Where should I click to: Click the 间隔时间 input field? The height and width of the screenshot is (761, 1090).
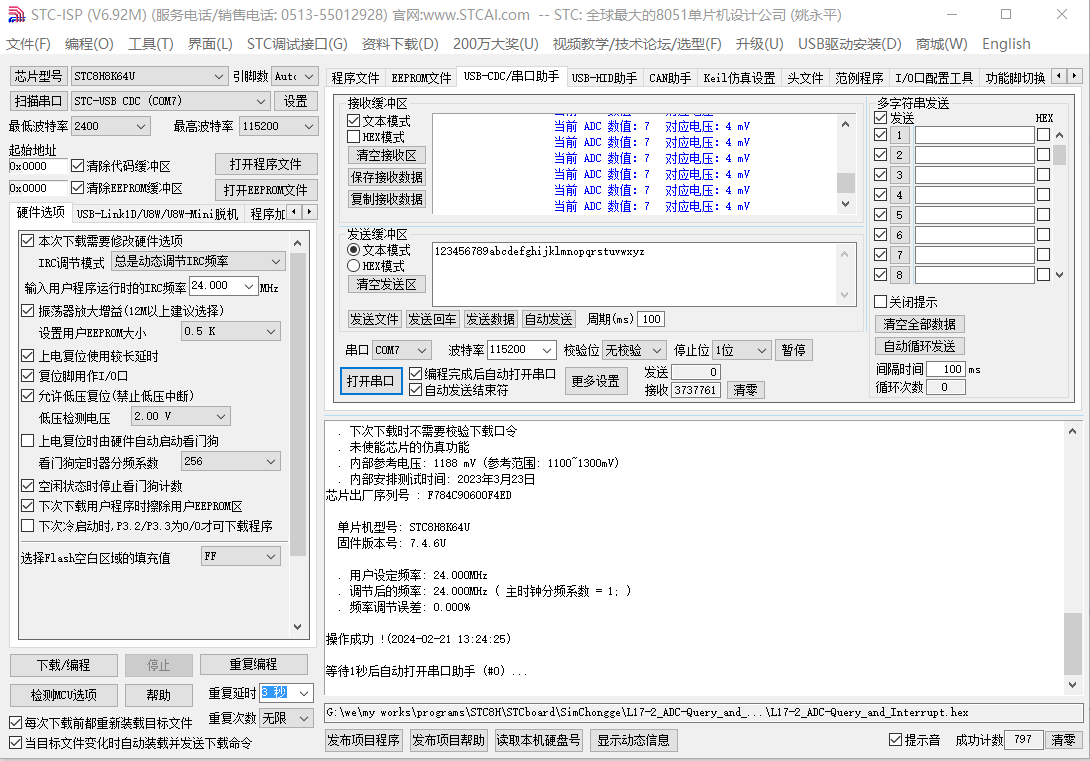[945, 369]
